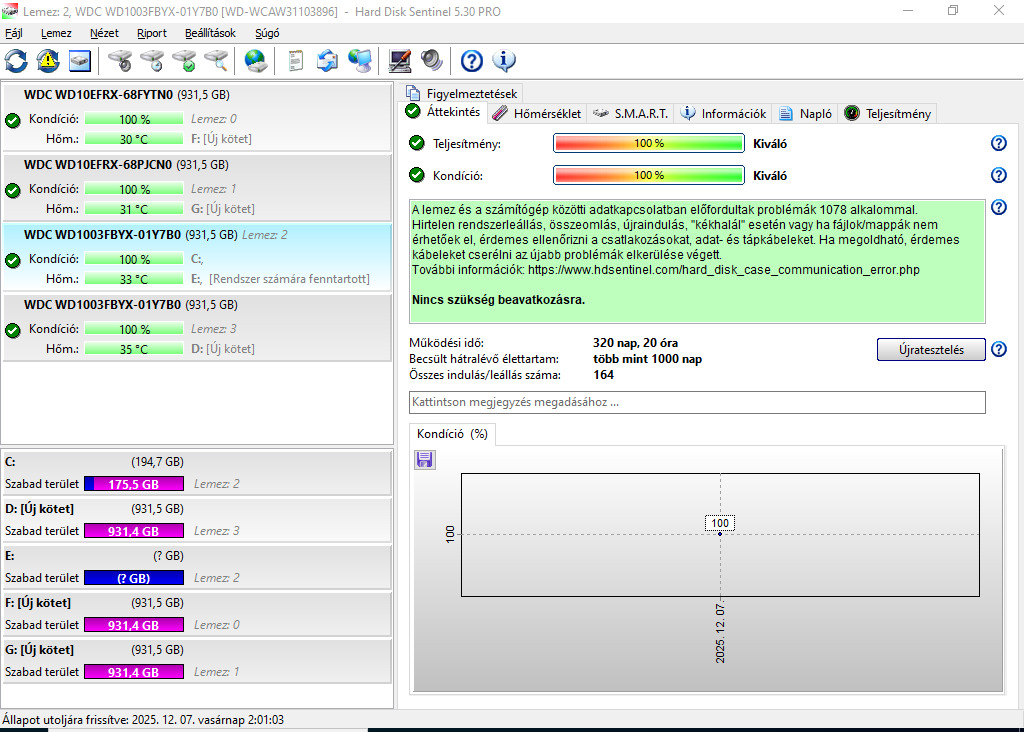The height and width of the screenshot is (732, 1024).
Task: Open the Riport menu
Action: tap(152, 33)
